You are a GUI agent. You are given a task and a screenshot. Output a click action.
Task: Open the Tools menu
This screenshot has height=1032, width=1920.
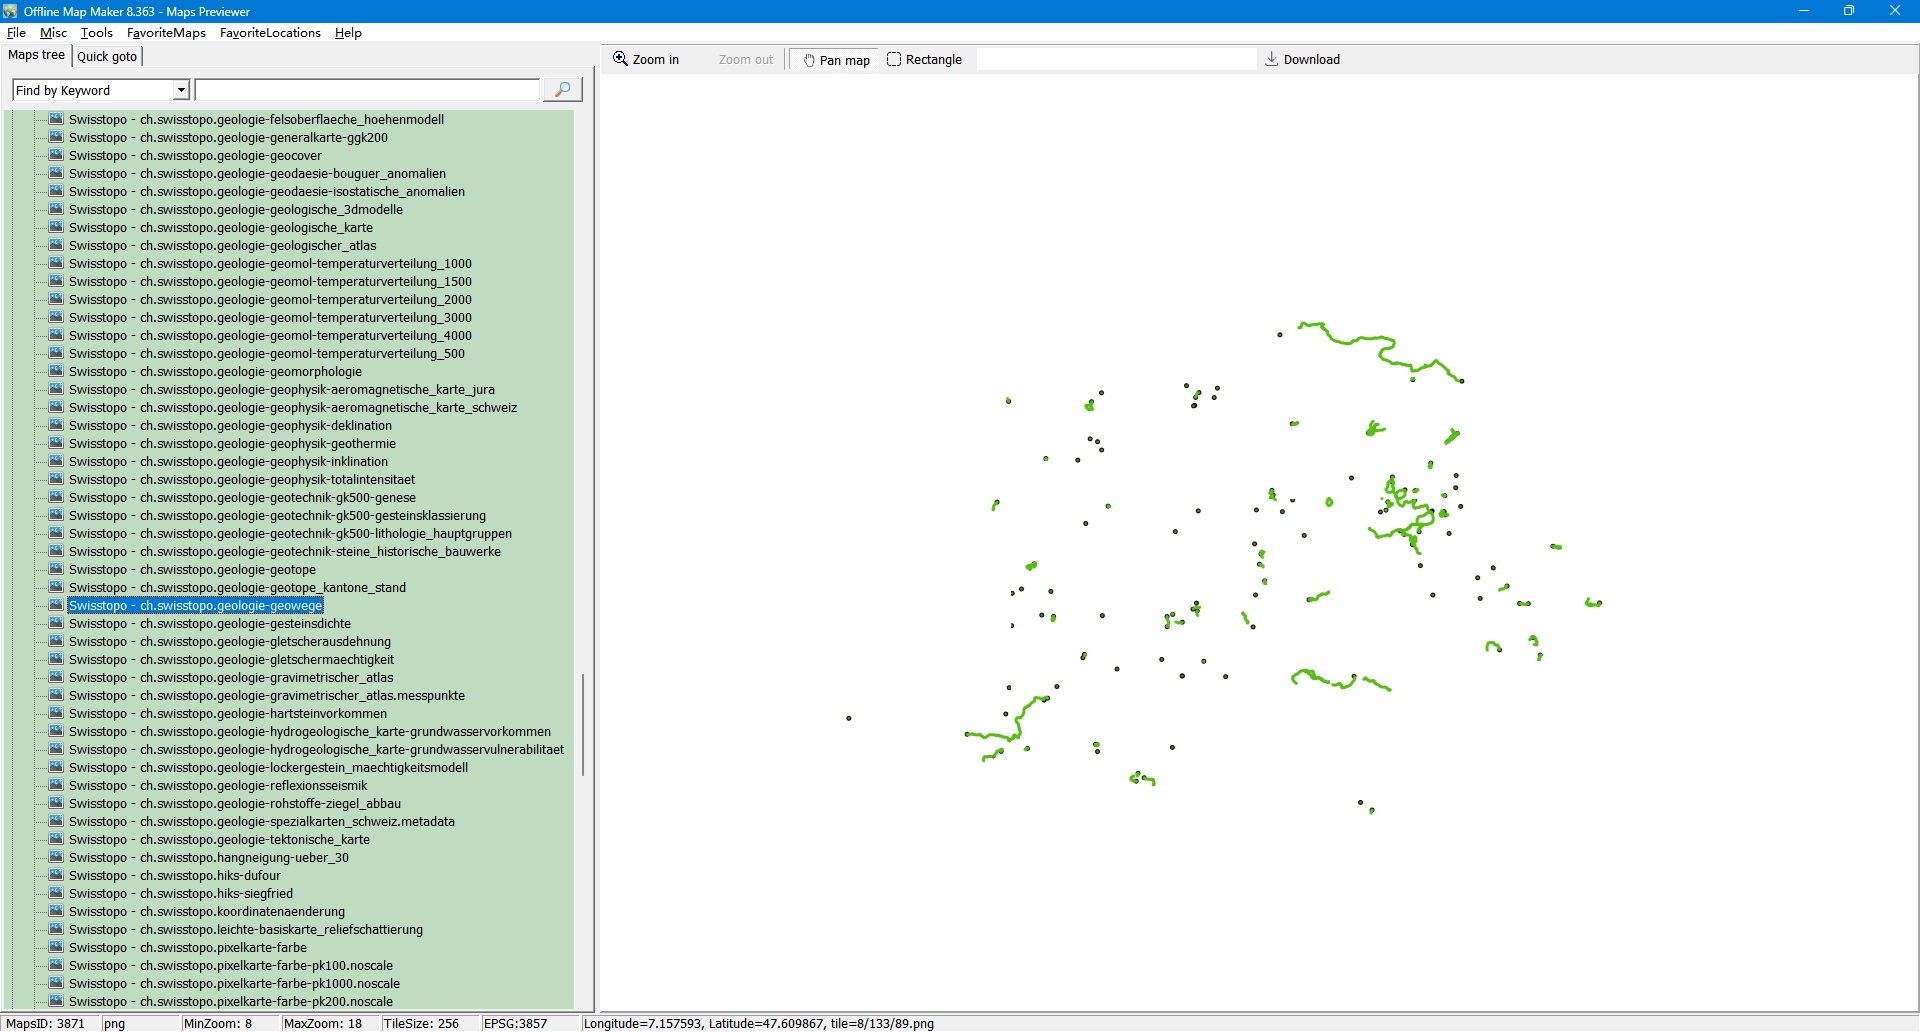96,33
